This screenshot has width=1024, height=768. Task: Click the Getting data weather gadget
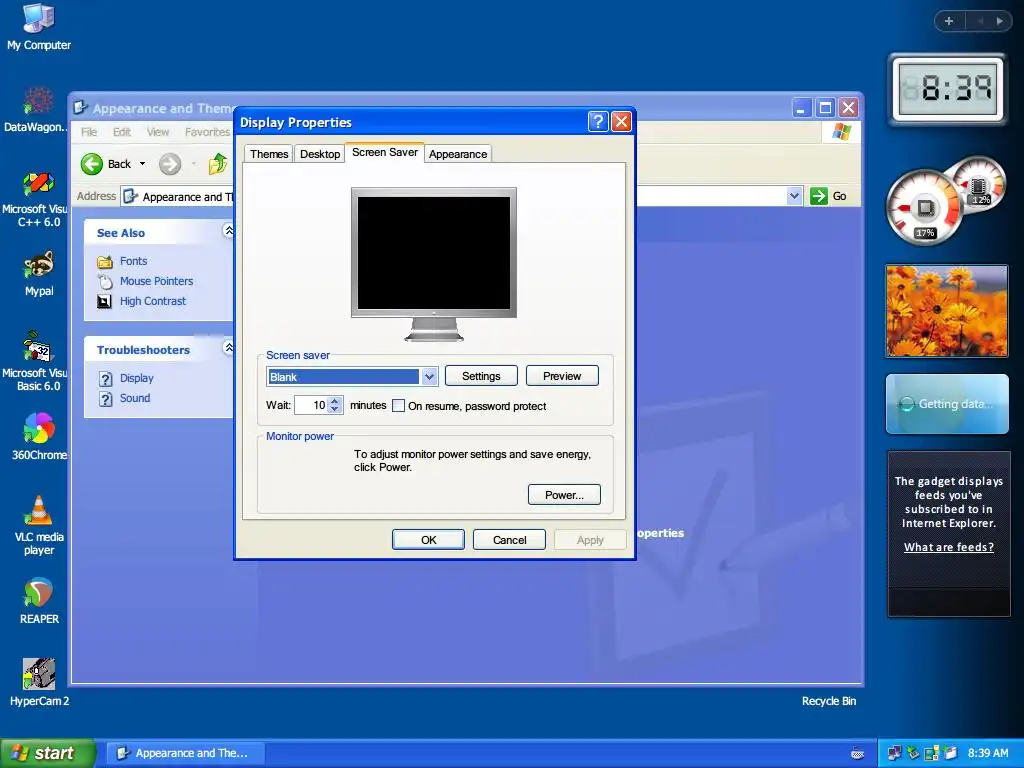coord(947,404)
